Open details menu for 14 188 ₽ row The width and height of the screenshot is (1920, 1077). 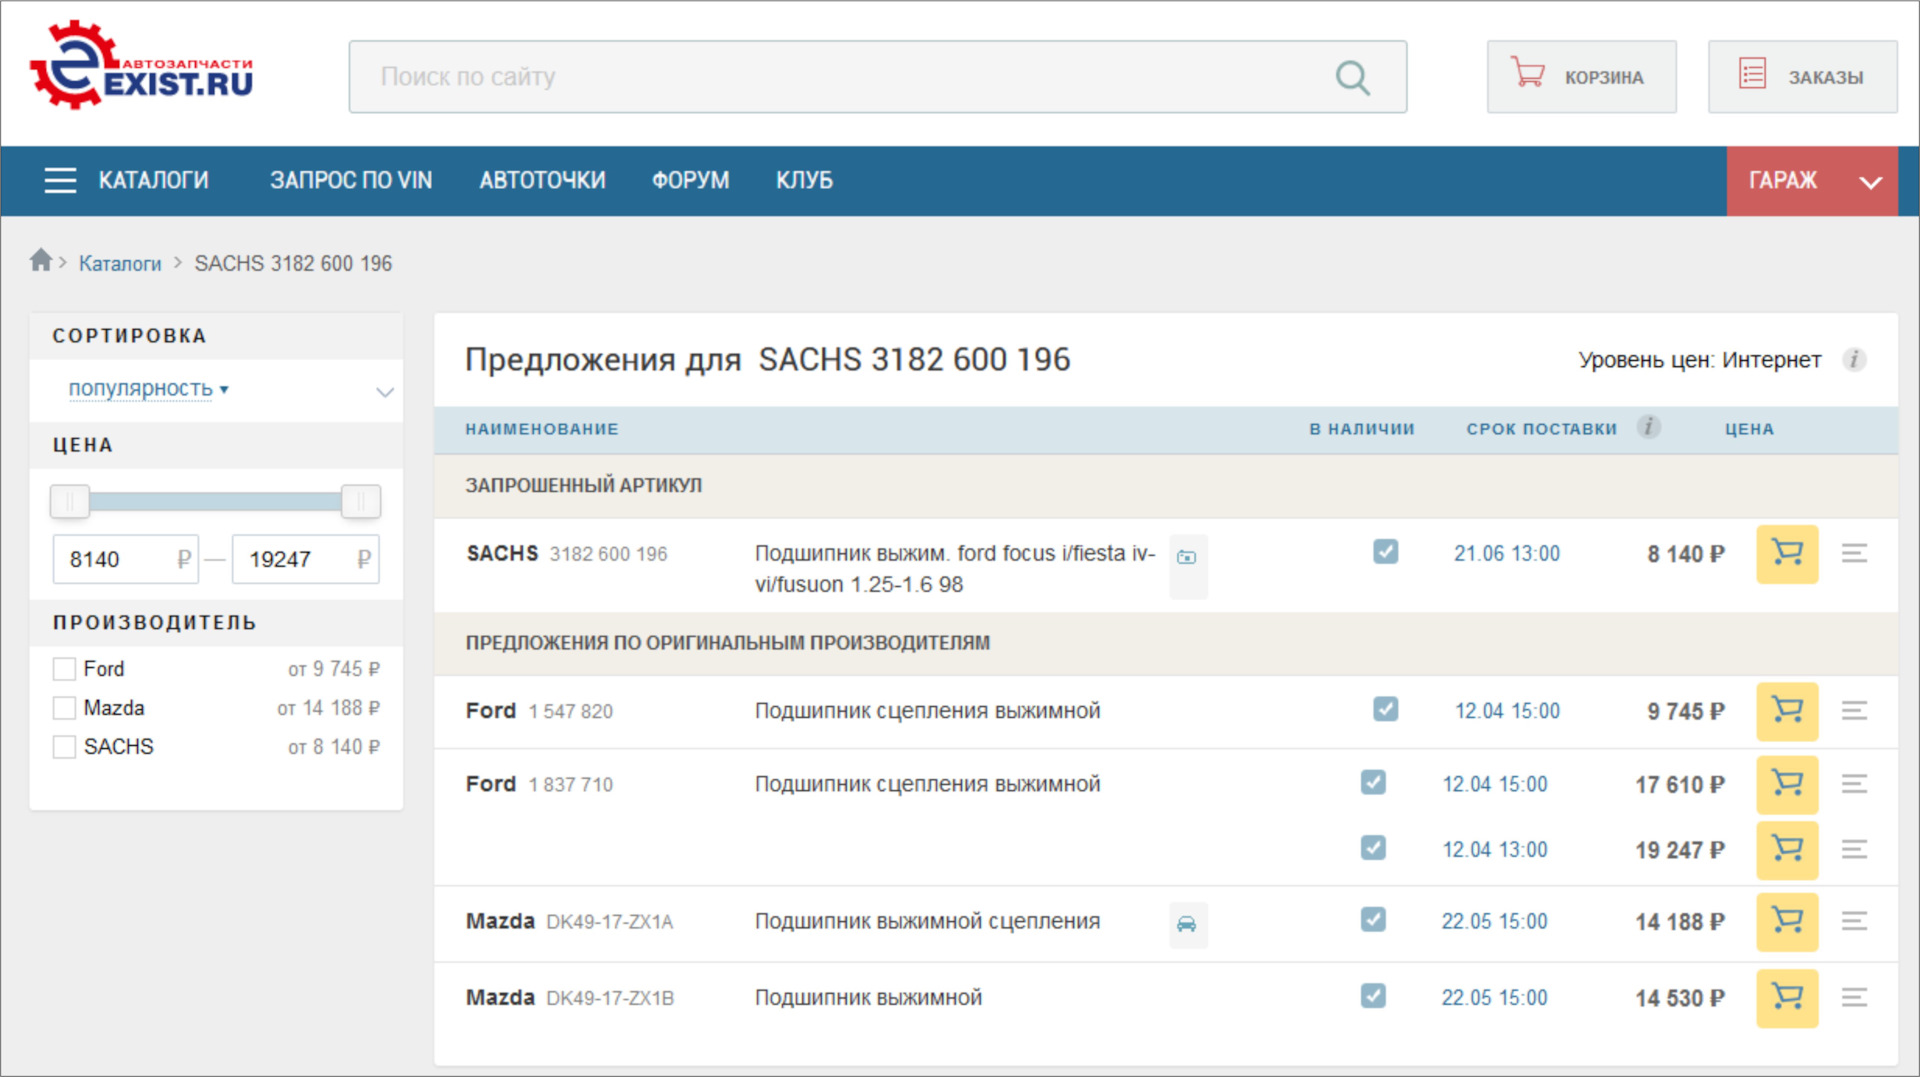pos(1854,921)
